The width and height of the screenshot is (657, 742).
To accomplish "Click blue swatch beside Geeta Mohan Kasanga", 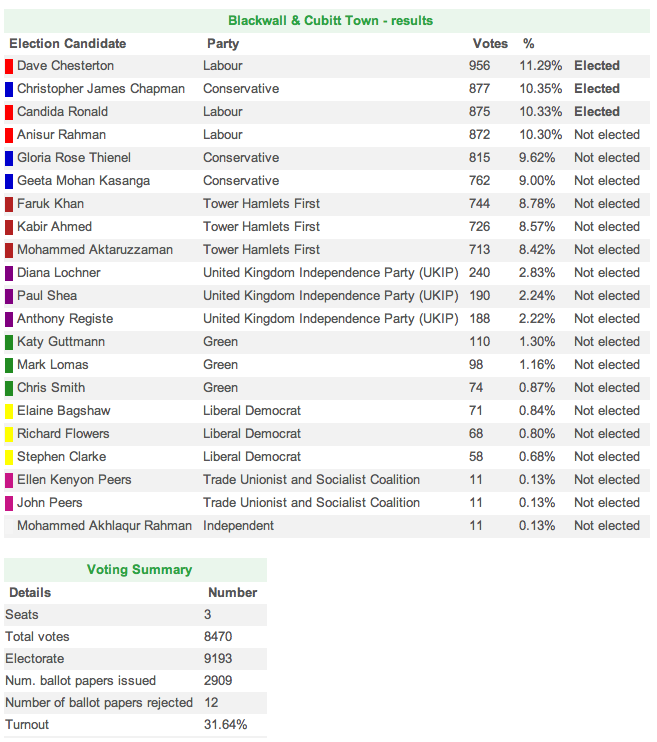I will (x=9, y=181).
